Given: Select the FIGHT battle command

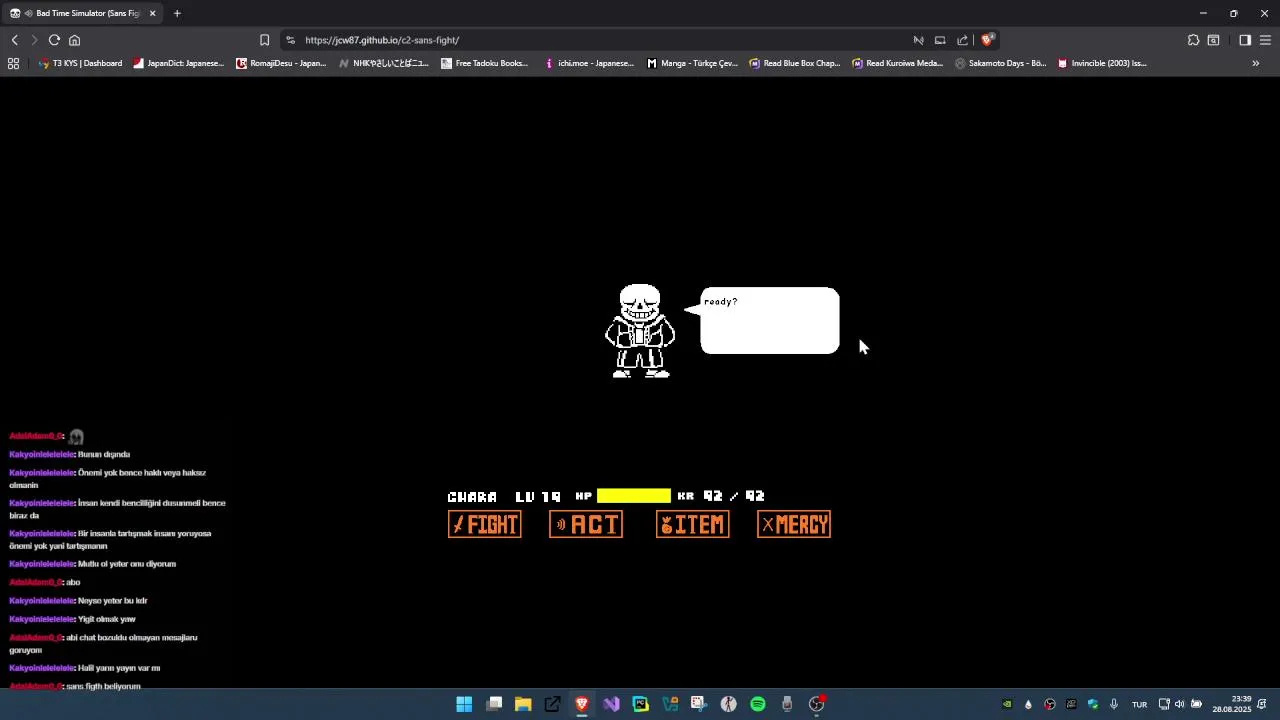Looking at the screenshot, I should pyautogui.click(x=485, y=525).
